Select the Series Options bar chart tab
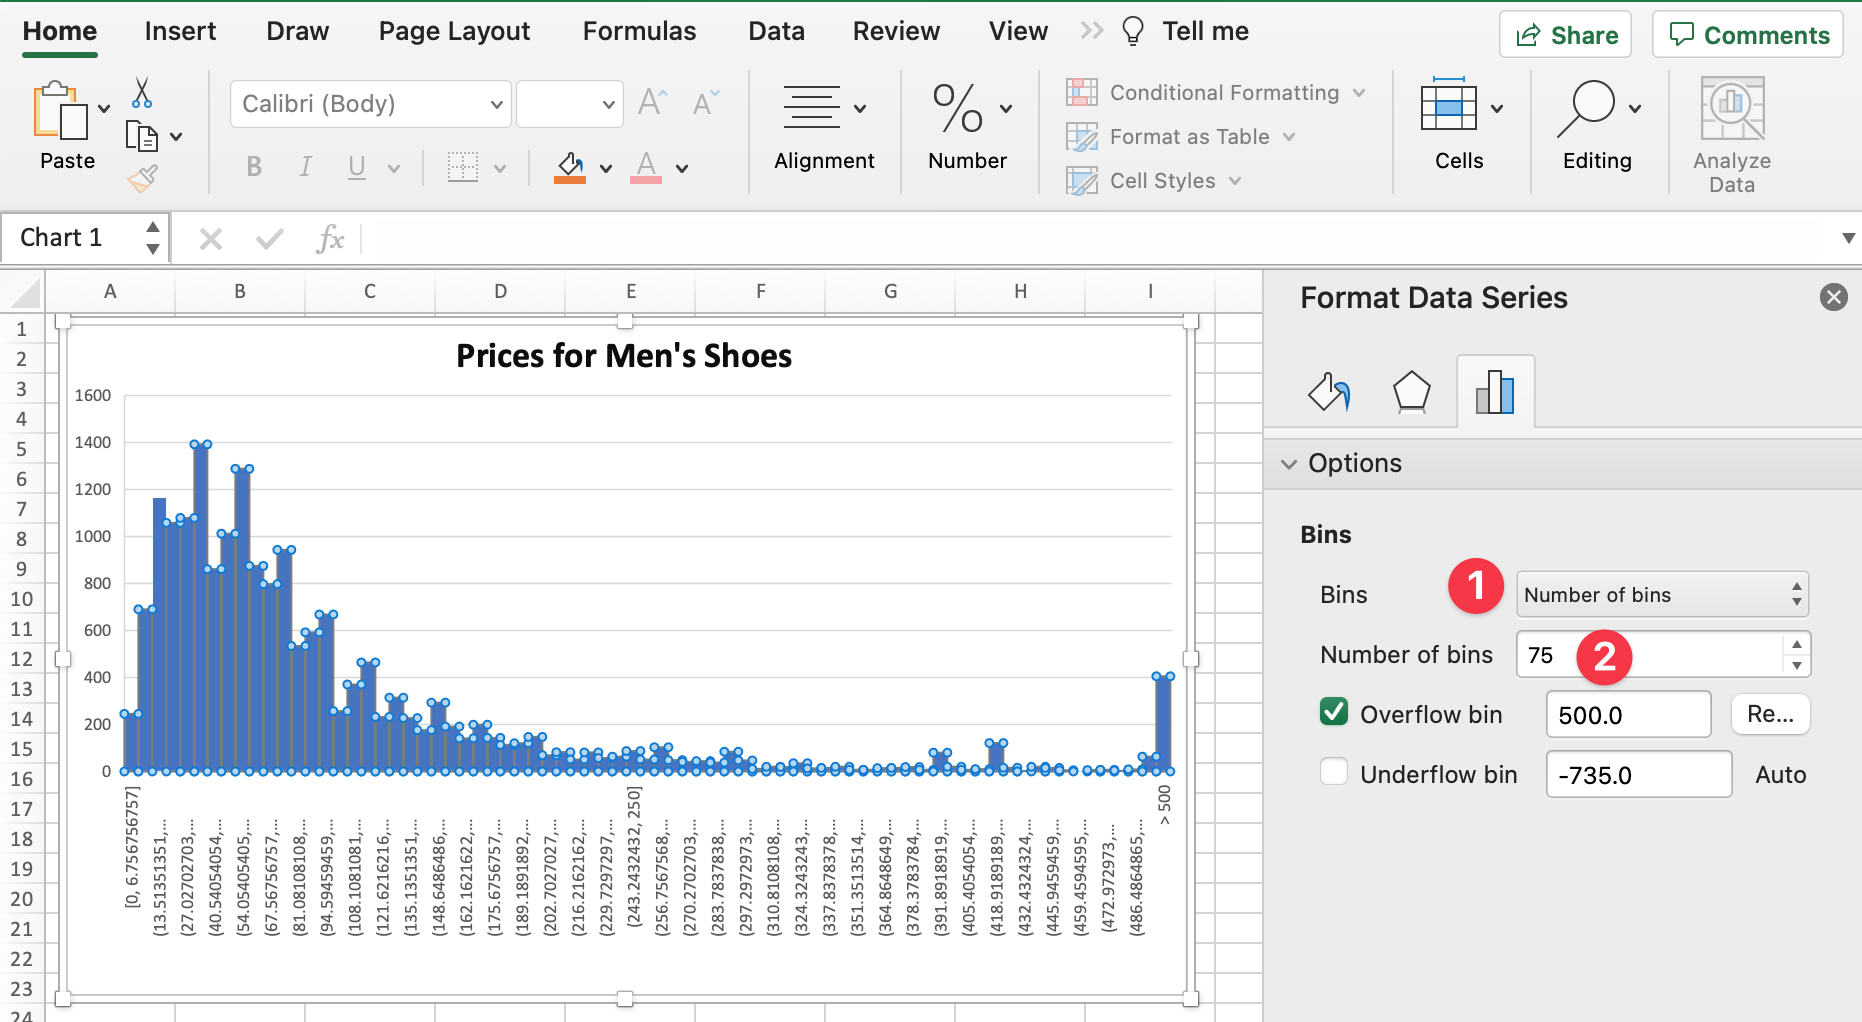Image resolution: width=1862 pixels, height=1022 pixels. click(1495, 392)
